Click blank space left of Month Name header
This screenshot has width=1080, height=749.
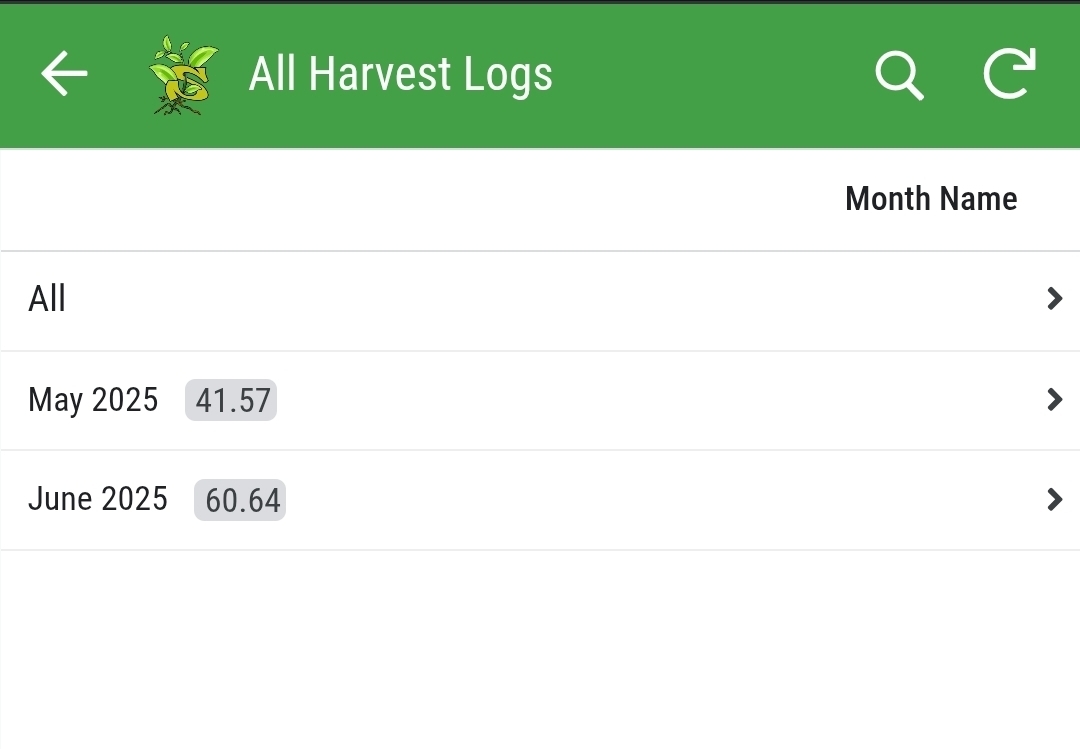[400, 199]
